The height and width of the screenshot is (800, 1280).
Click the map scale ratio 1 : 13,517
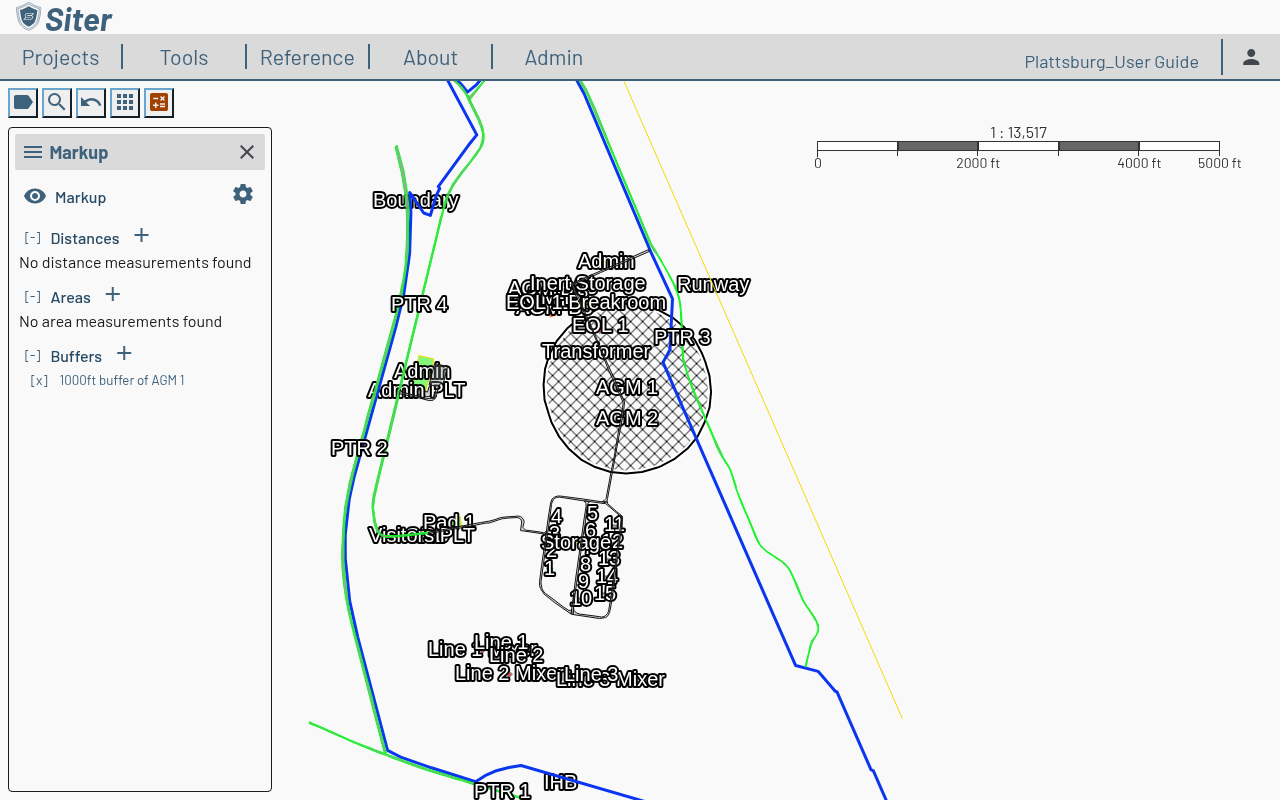(x=1018, y=133)
